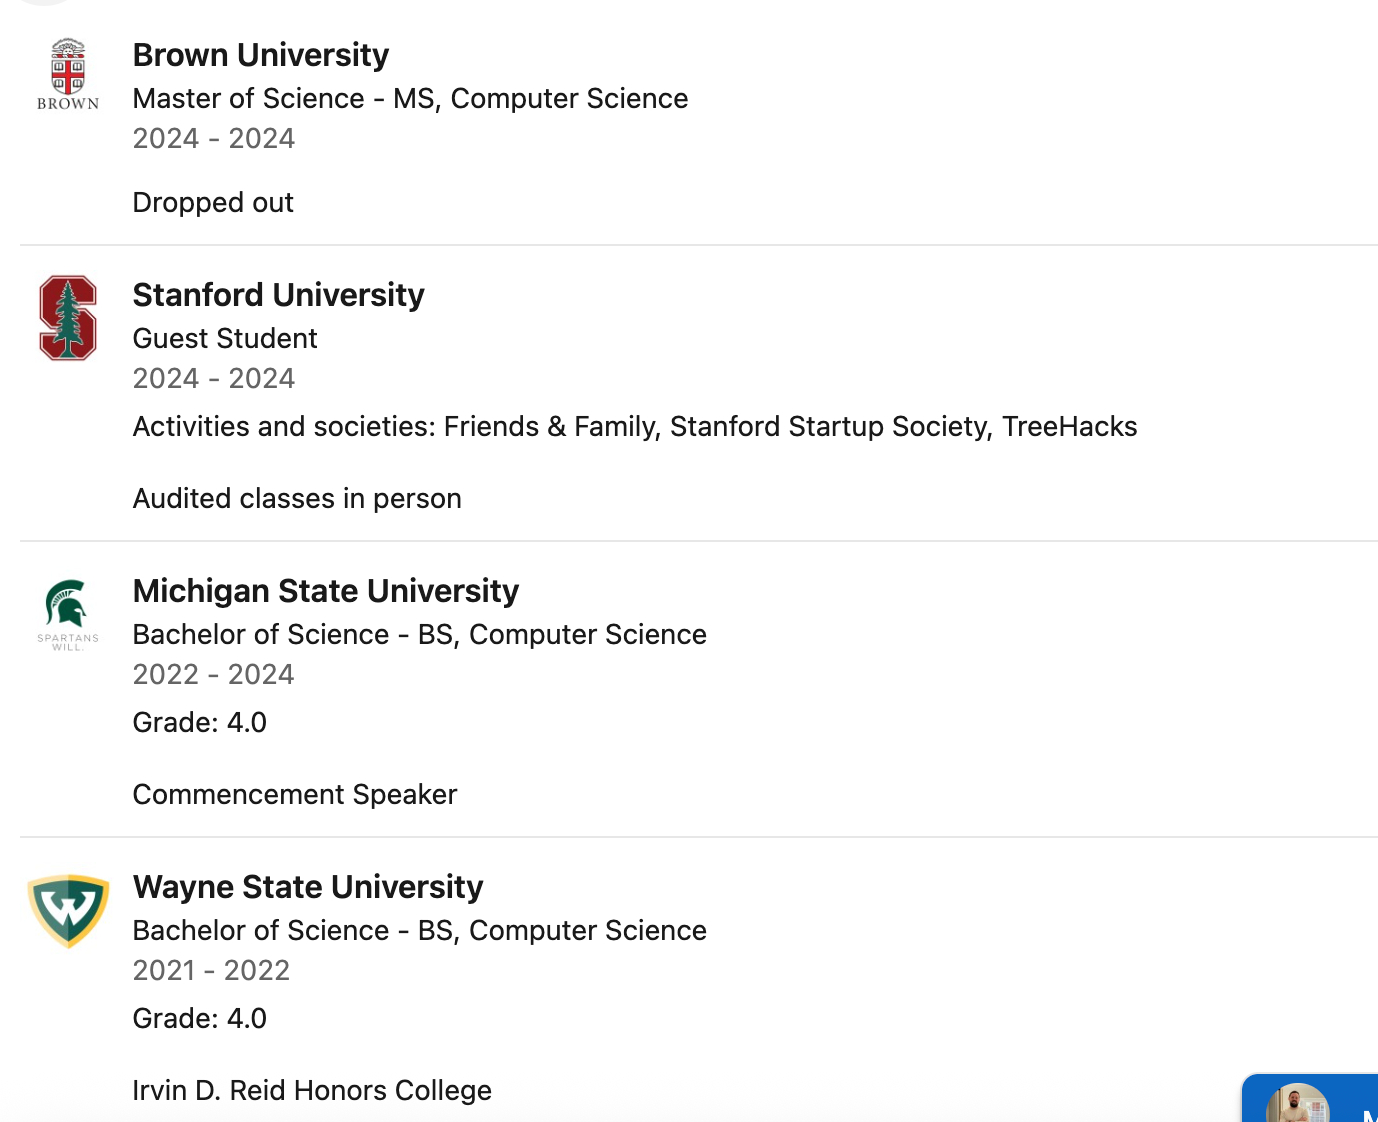The height and width of the screenshot is (1122, 1378).
Task: Click the Irvin D. Reid Honors College text
Action: click(311, 1091)
